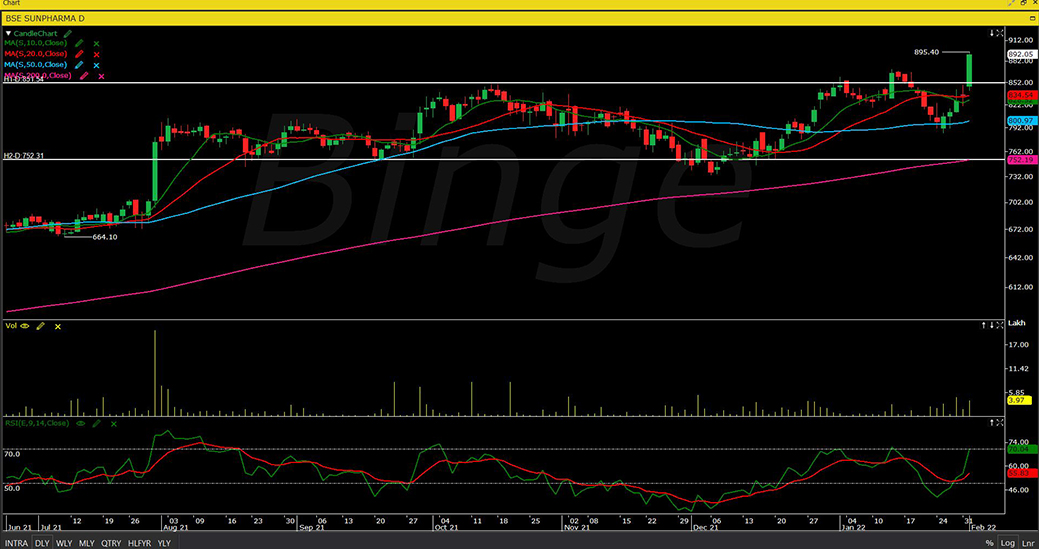The height and width of the screenshot is (549, 1039).
Task: Switch to INTRA timeframe
Action: (x=17, y=543)
